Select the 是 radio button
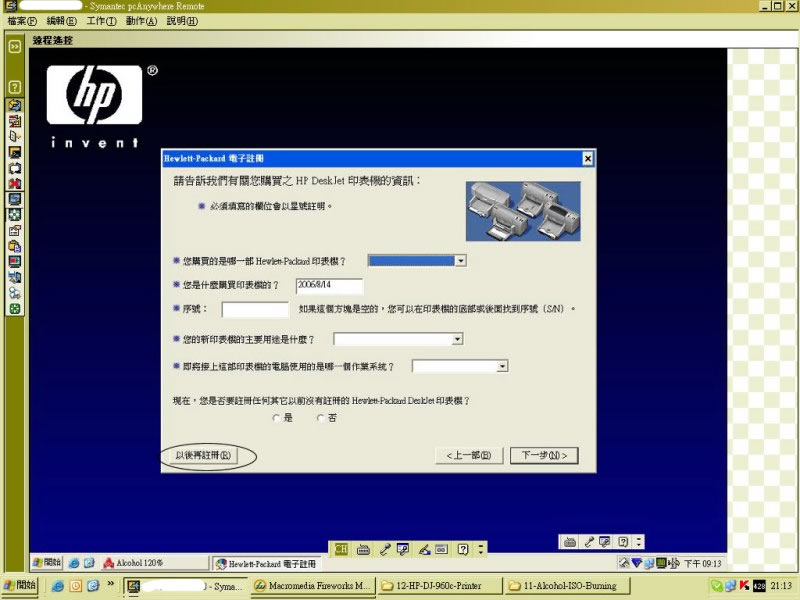The width and height of the screenshot is (800, 600). 276,418
